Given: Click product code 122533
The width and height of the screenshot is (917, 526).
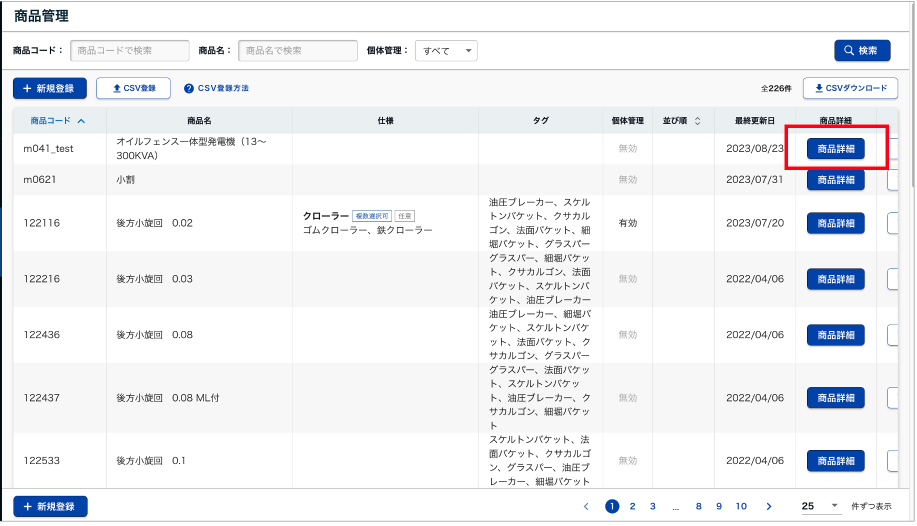Looking at the screenshot, I should [42, 460].
